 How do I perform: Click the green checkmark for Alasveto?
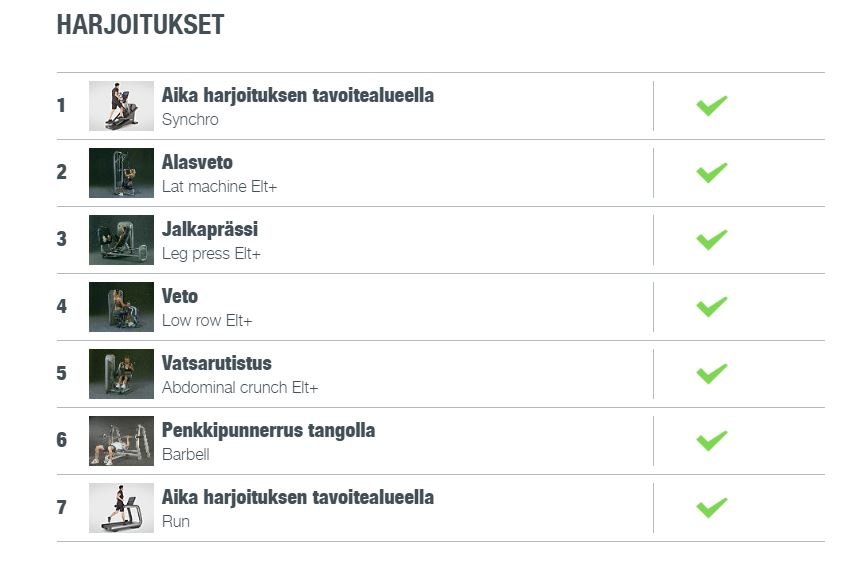coord(711,173)
